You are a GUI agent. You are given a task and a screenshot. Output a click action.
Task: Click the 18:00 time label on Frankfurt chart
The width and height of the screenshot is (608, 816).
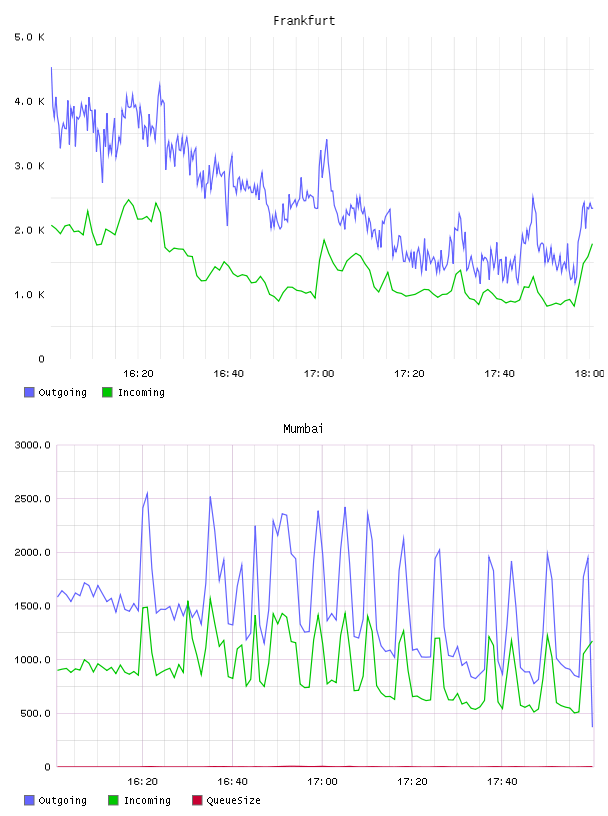590,374
